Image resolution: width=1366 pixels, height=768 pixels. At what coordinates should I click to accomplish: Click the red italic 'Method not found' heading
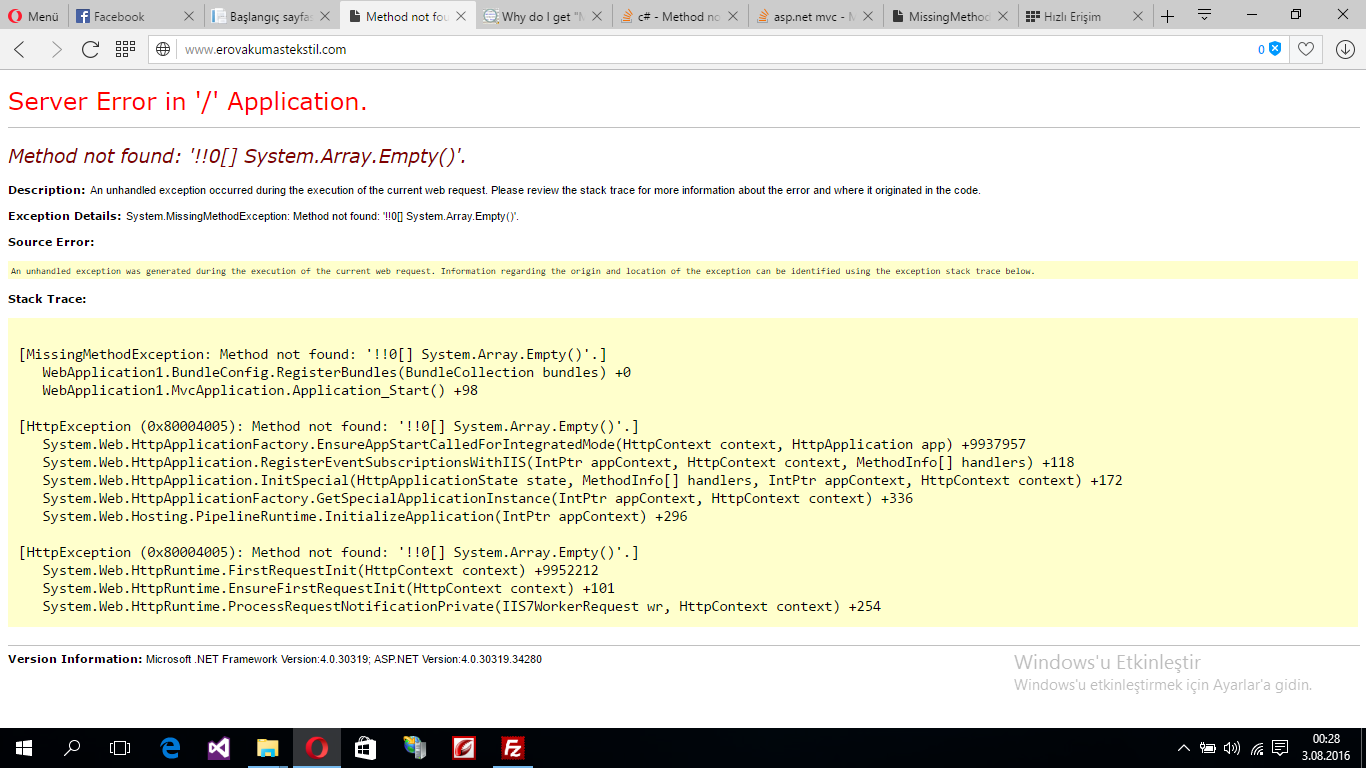[238, 156]
